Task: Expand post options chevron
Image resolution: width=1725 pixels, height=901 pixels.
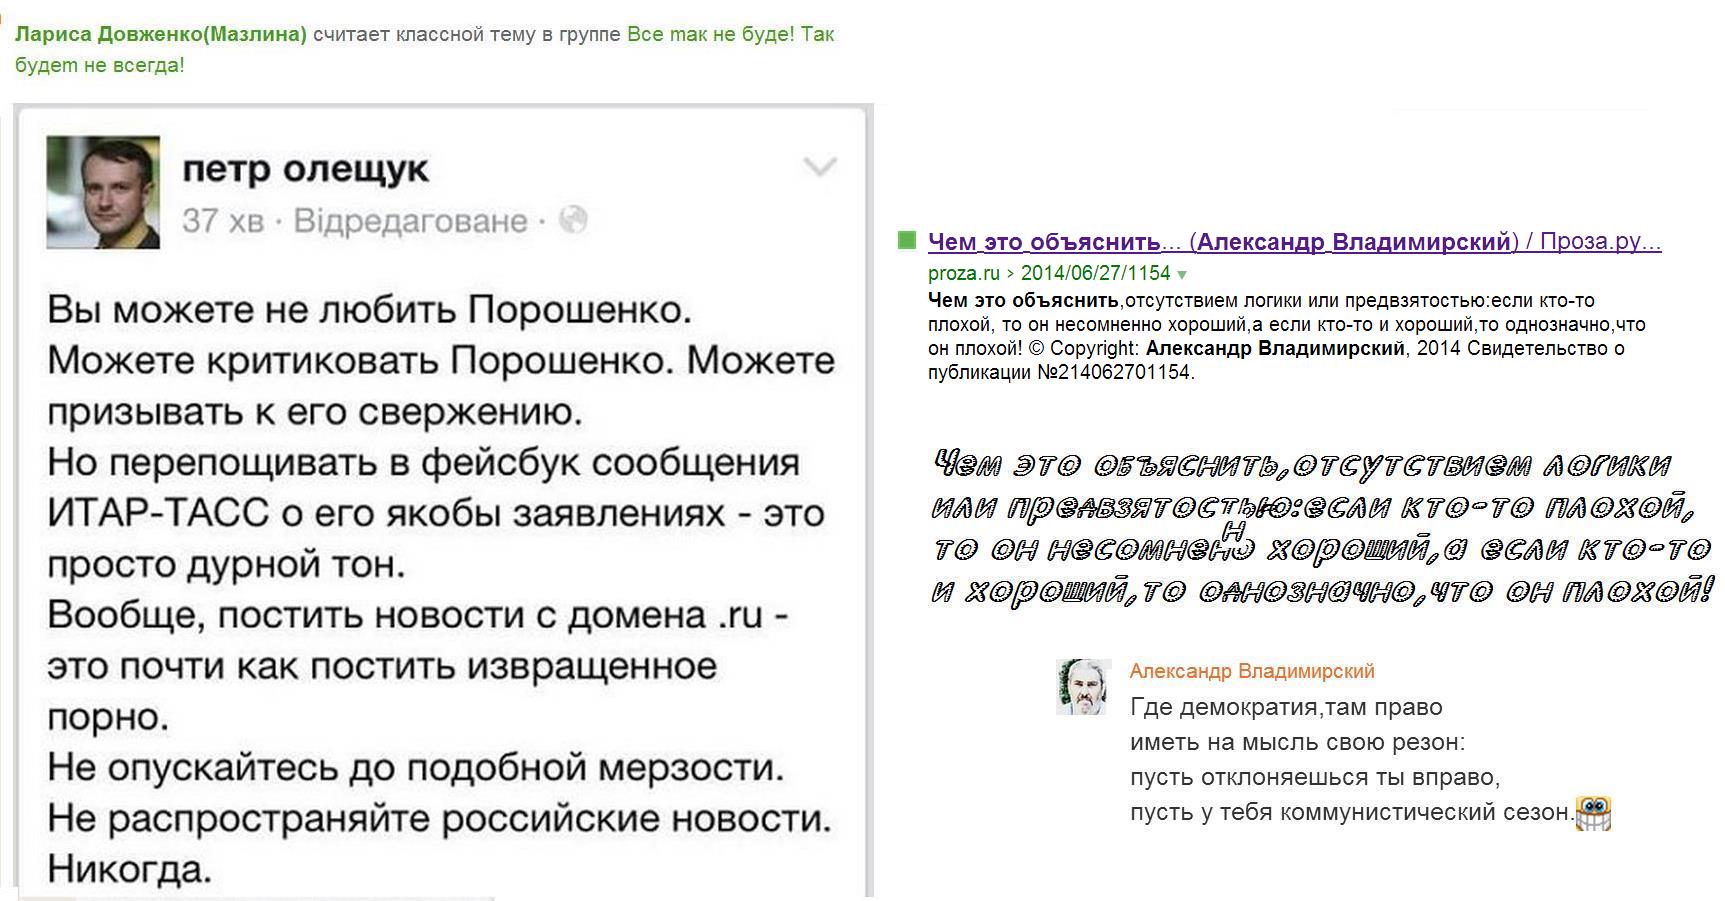Action: point(820,167)
